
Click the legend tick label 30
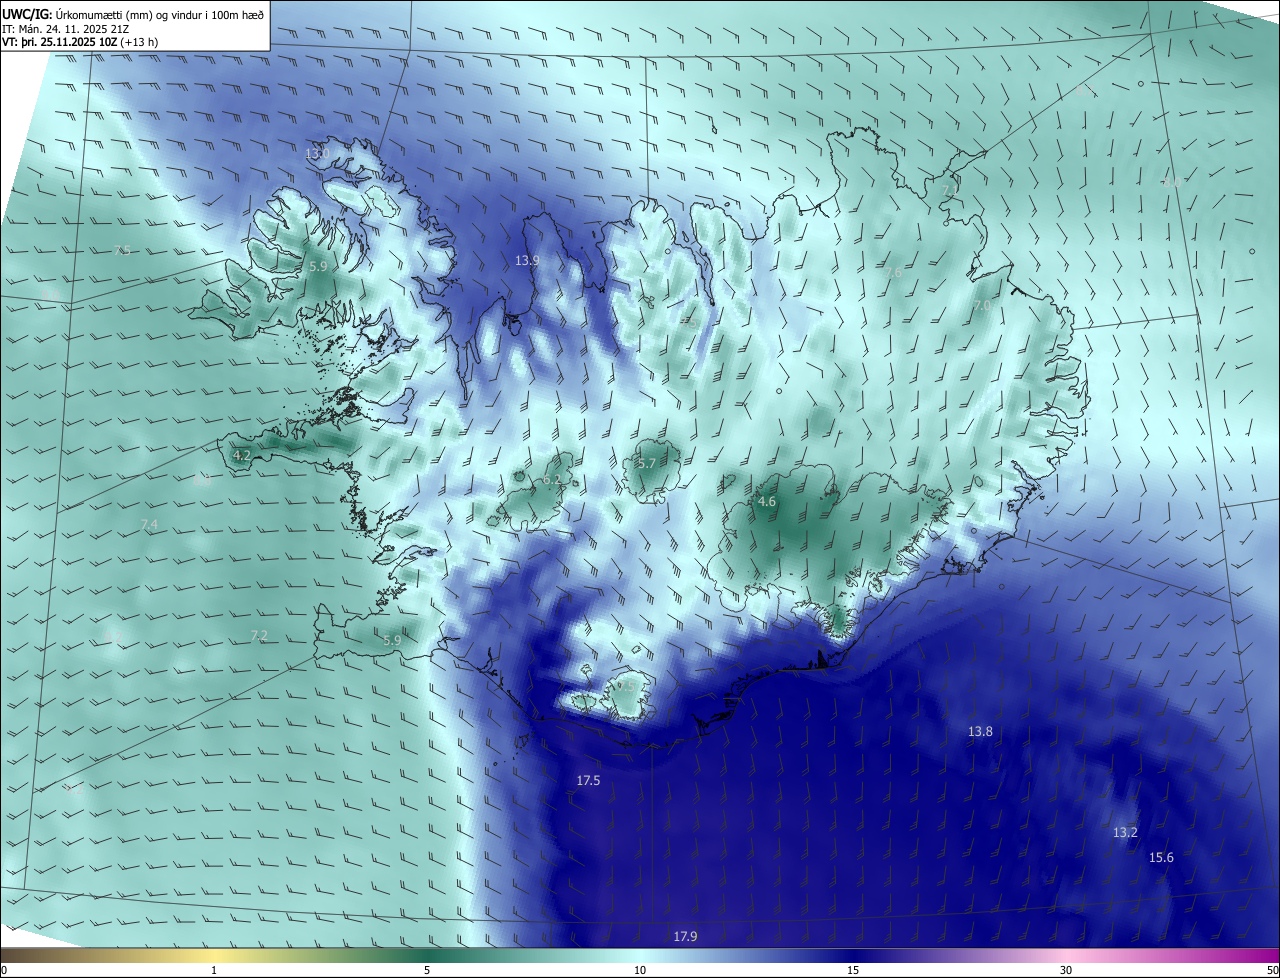tap(1066, 971)
